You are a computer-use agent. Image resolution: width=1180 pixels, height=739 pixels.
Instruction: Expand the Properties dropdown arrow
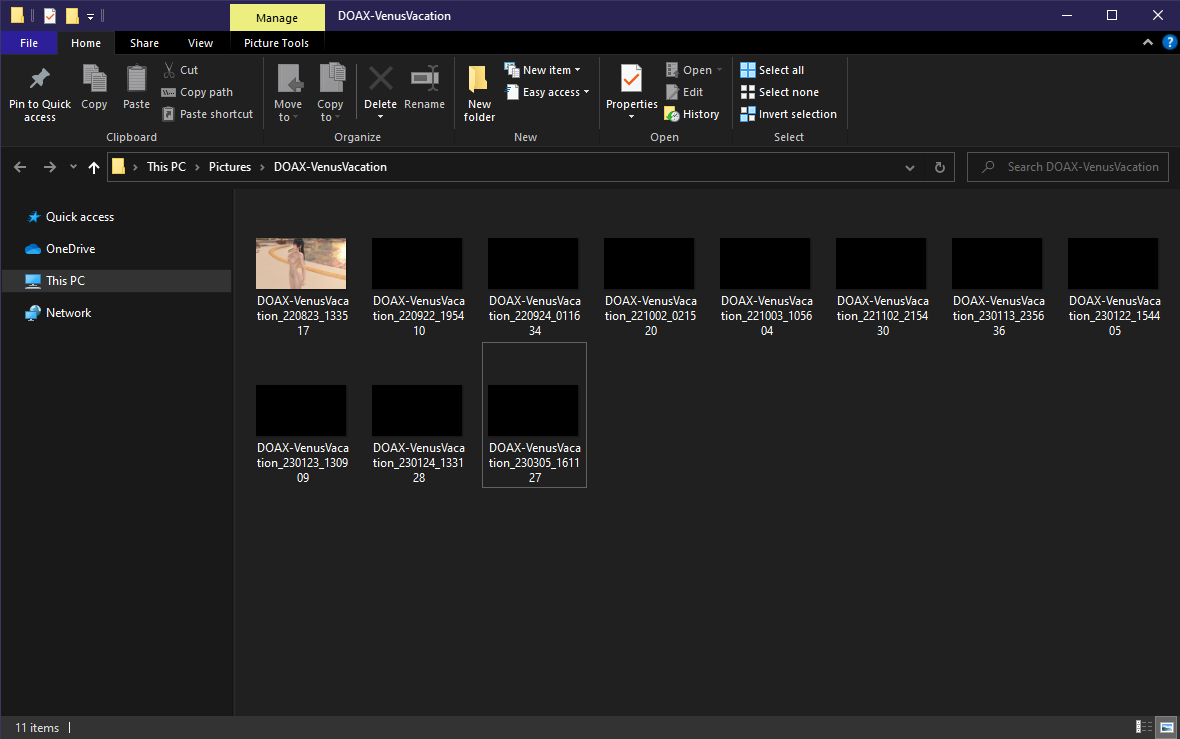(x=631, y=117)
